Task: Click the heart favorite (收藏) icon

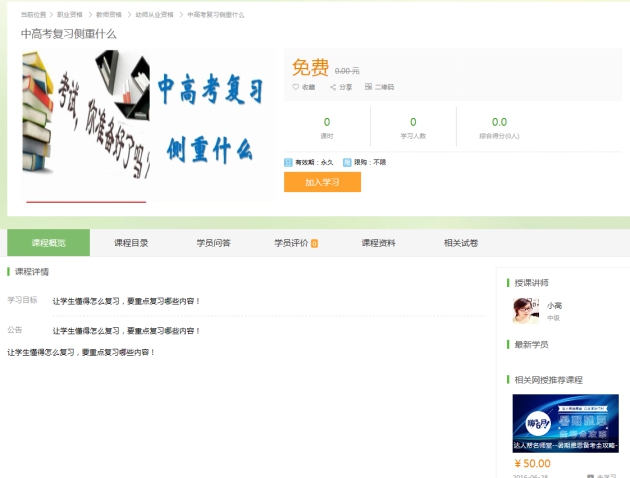Action: coord(296,87)
